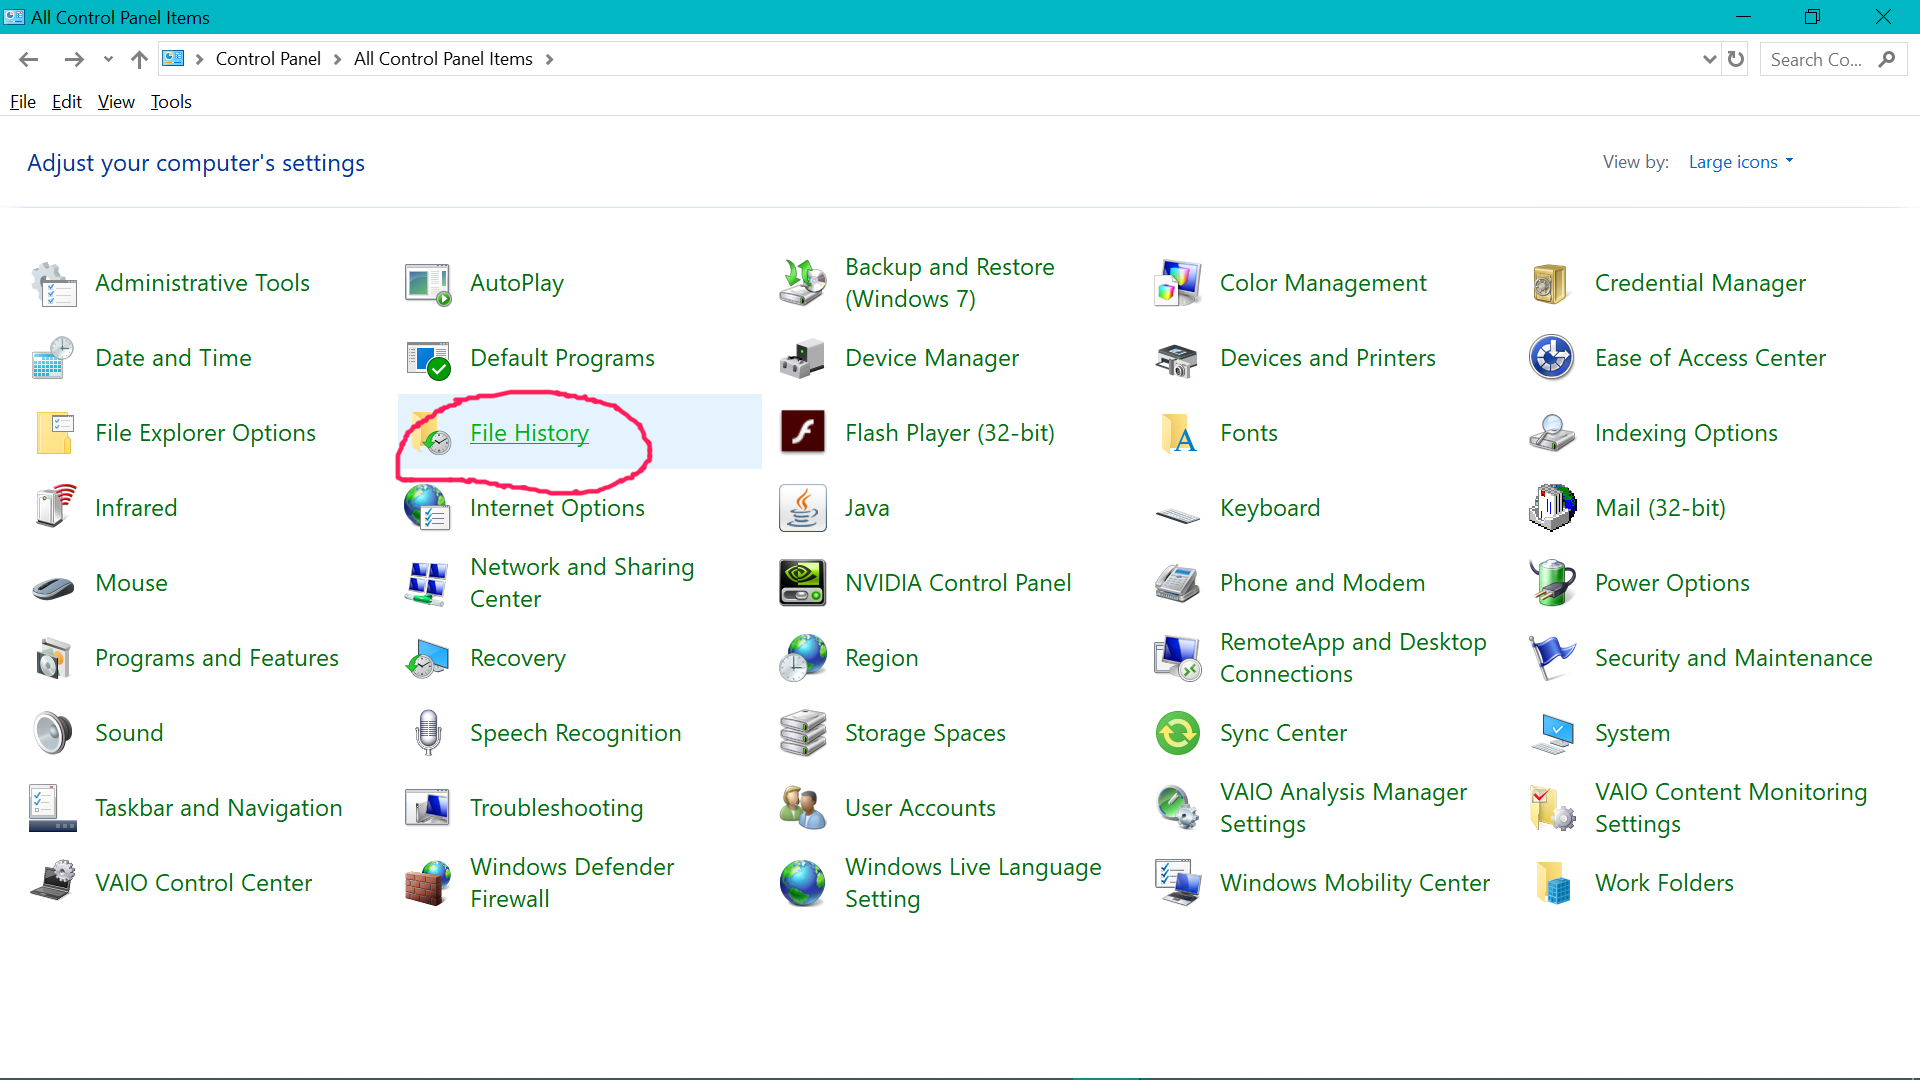Expand chevron after Control Panel breadcrumb
The image size is (1920, 1080).
click(337, 59)
